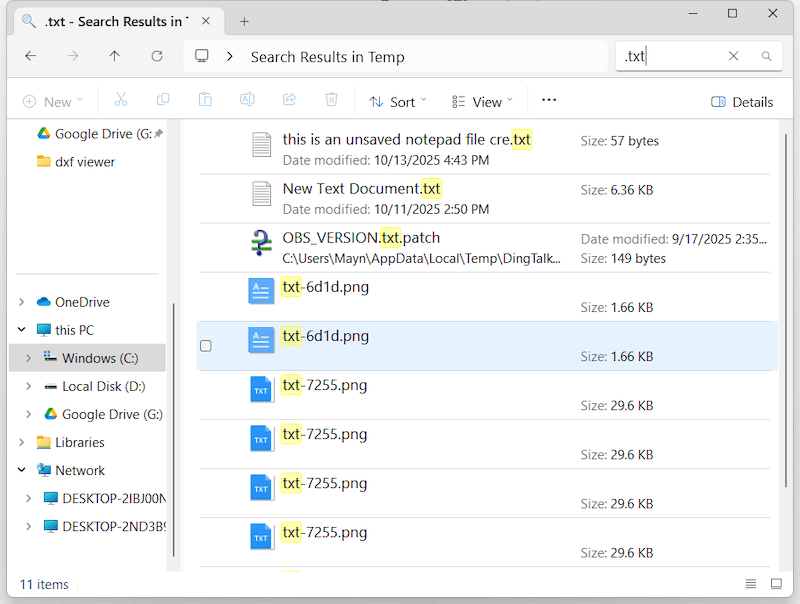Image resolution: width=800 pixels, height=604 pixels.
Task: Open the View dropdown
Action: click(x=482, y=101)
